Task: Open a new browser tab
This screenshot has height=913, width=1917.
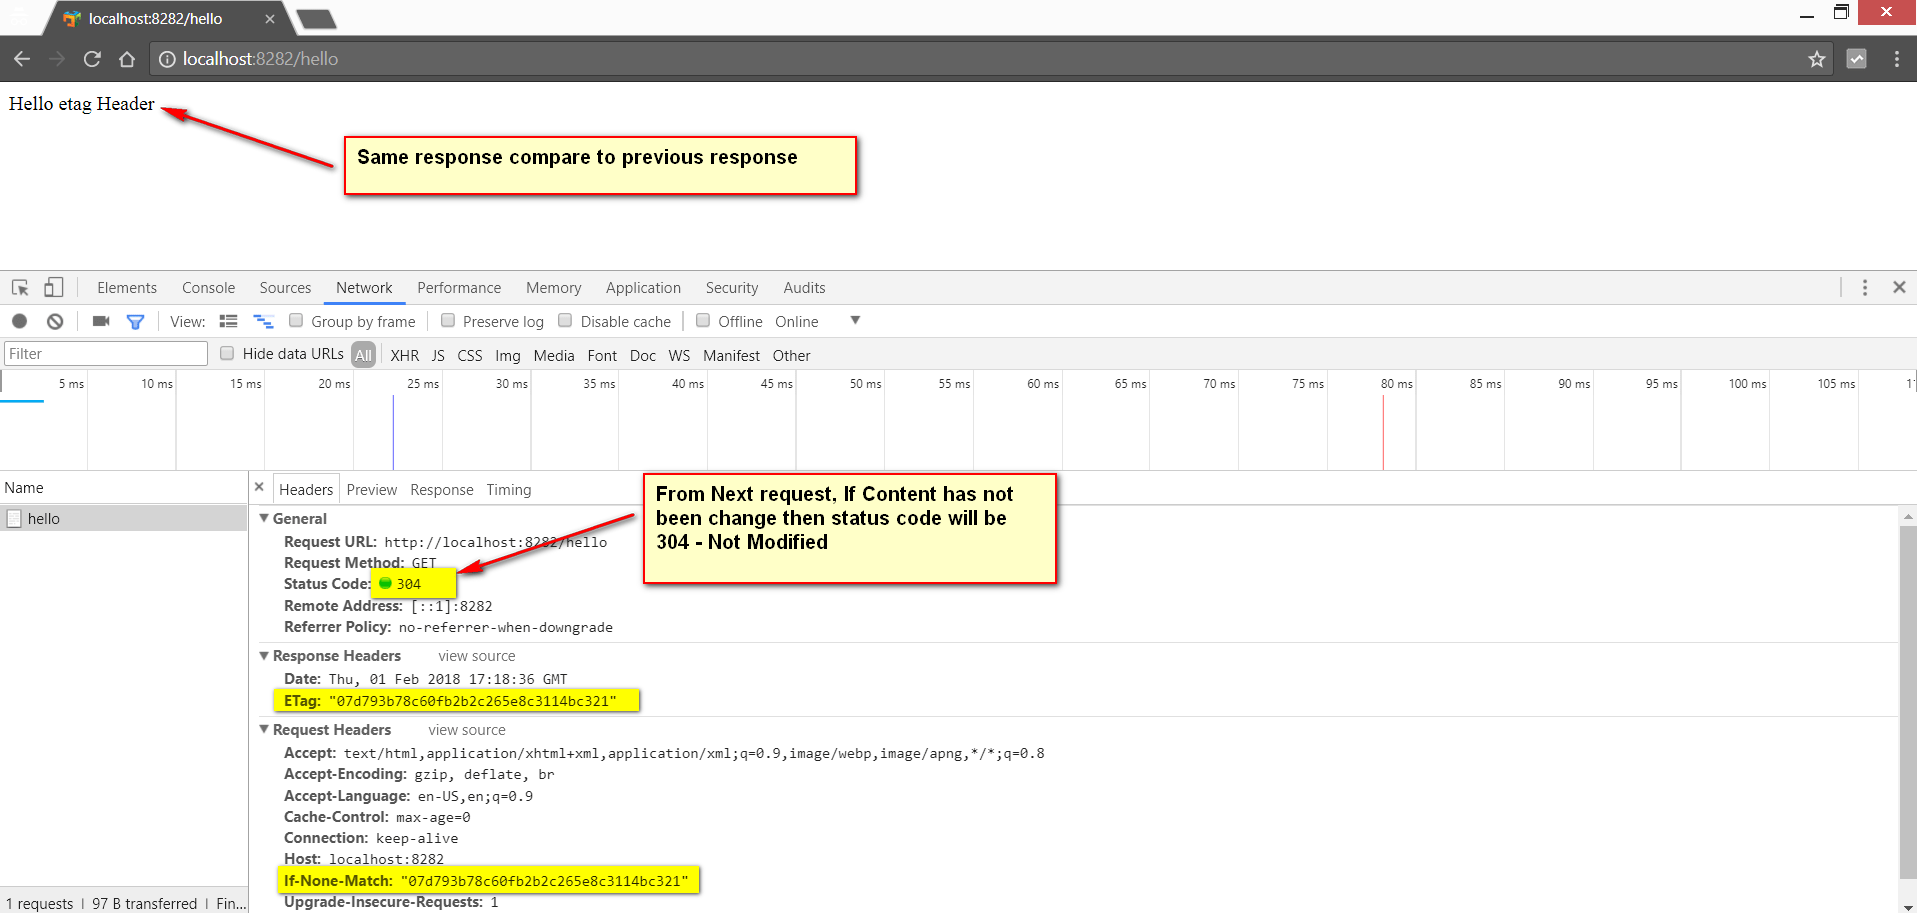Action: [317, 19]
